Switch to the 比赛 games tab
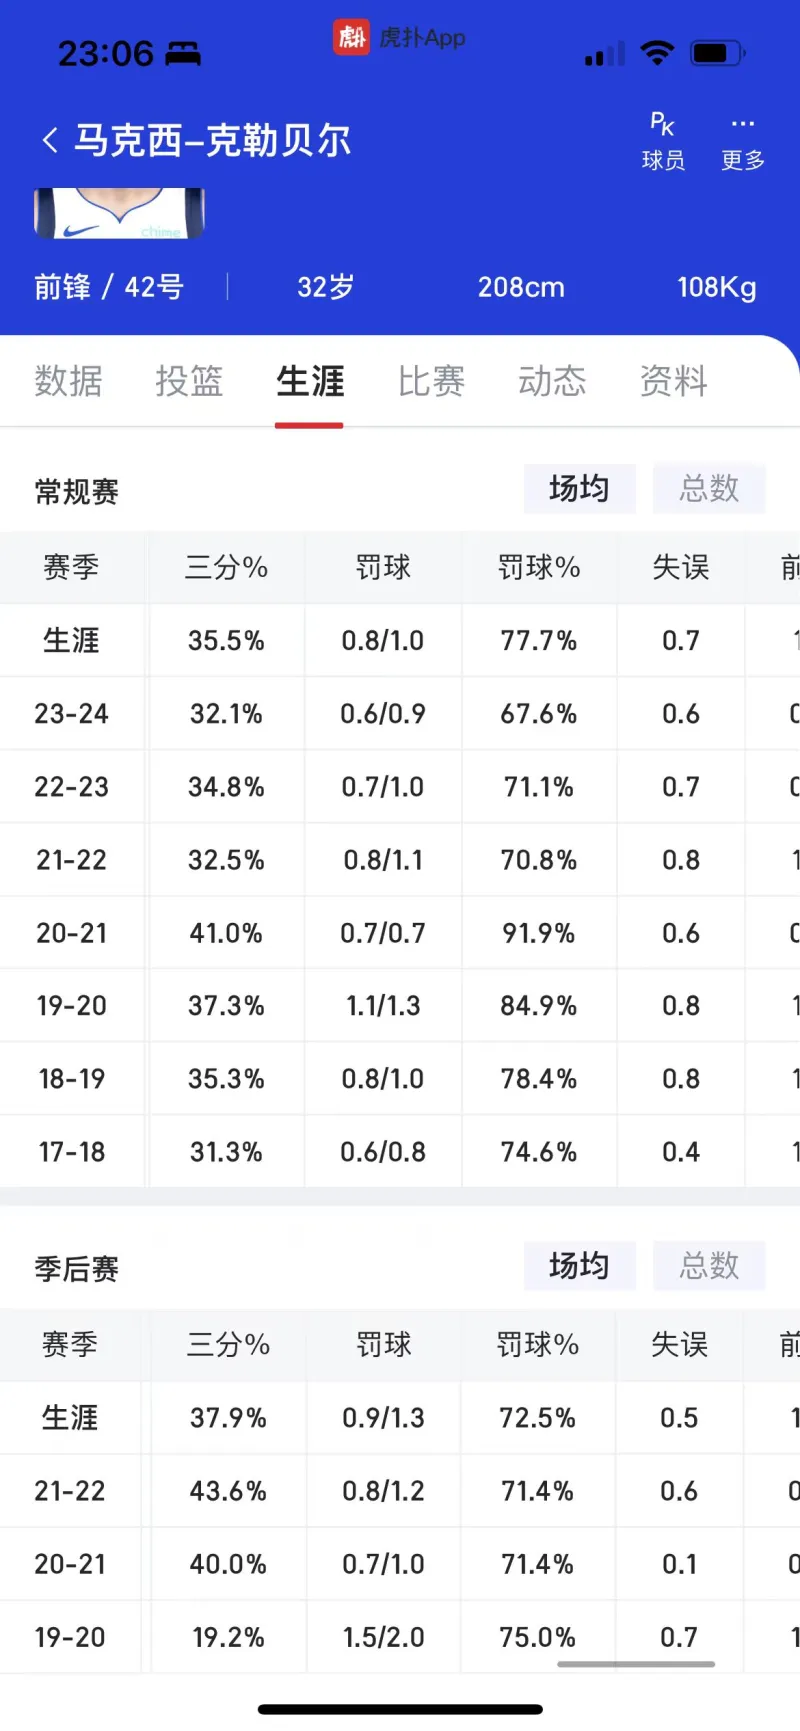Image resolution: width=800 pixels, height=1731 pixels. click(x=430, y=381)
